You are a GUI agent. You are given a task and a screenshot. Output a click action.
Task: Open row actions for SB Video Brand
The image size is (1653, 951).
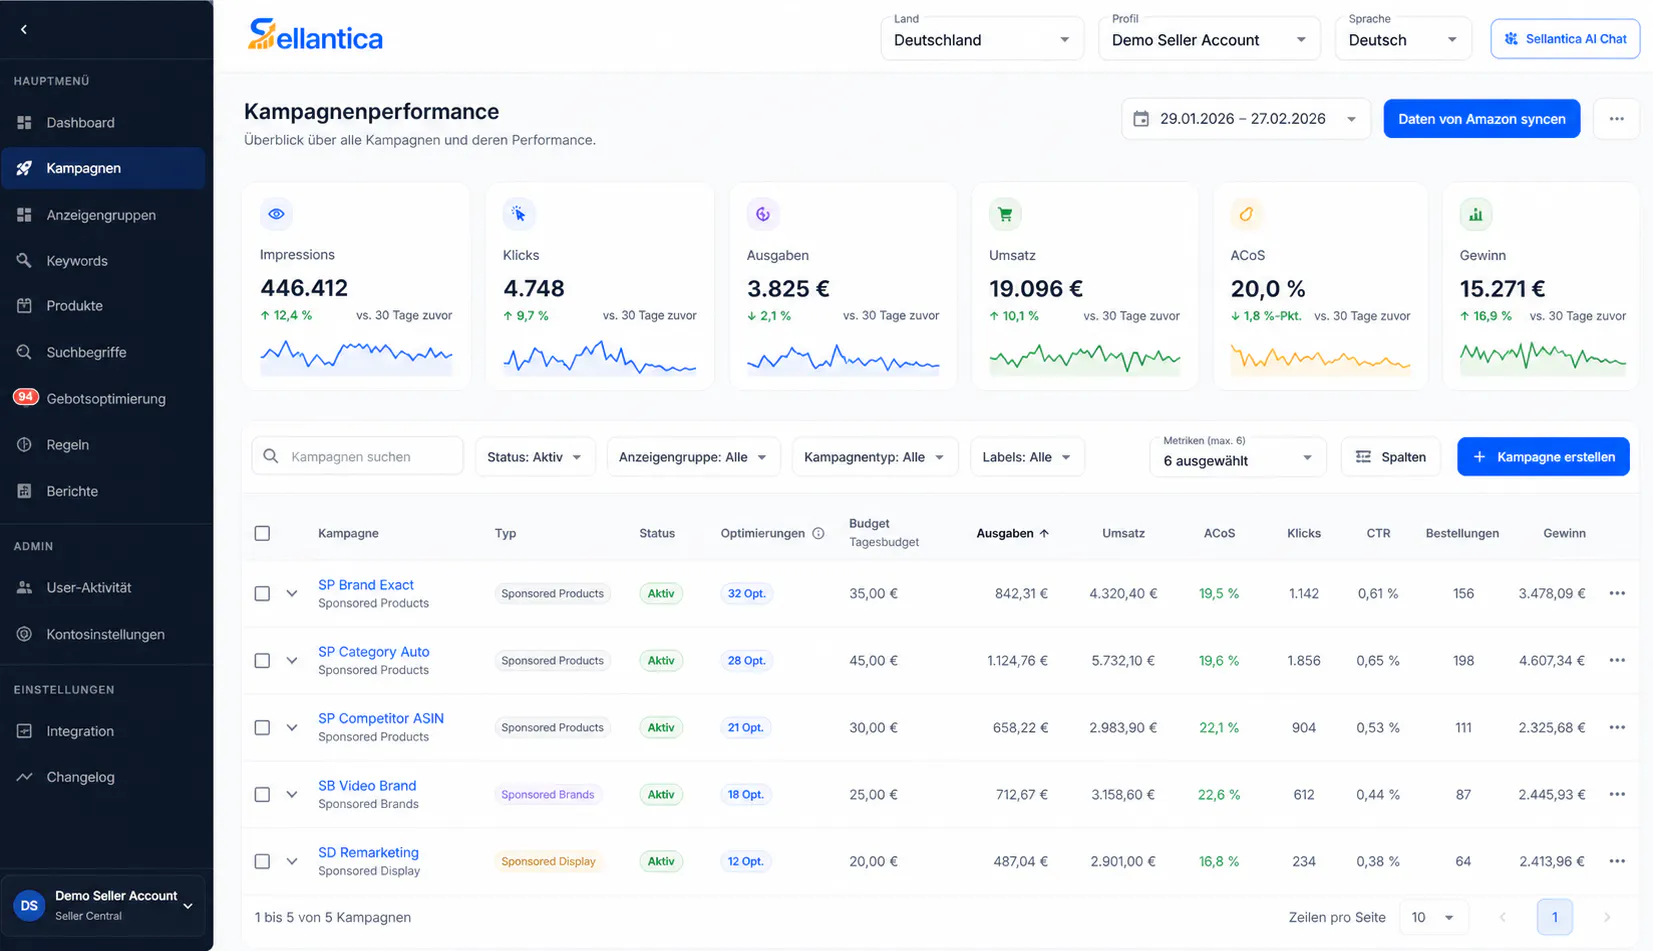click(x=1617, y=795)
